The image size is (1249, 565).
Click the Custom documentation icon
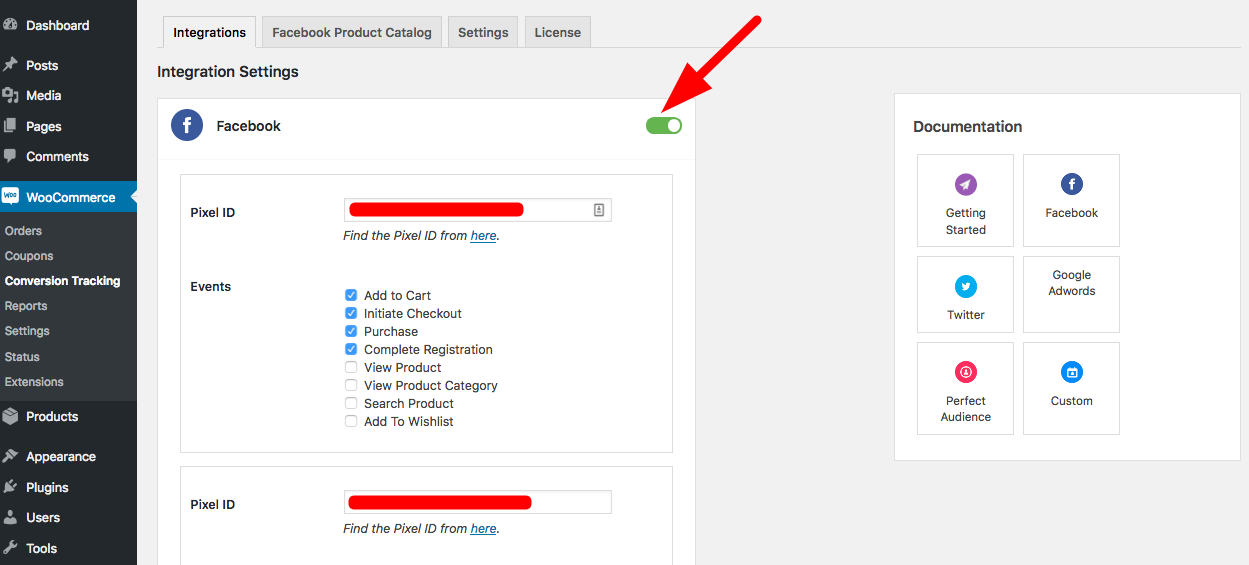tap(1071, 372)
